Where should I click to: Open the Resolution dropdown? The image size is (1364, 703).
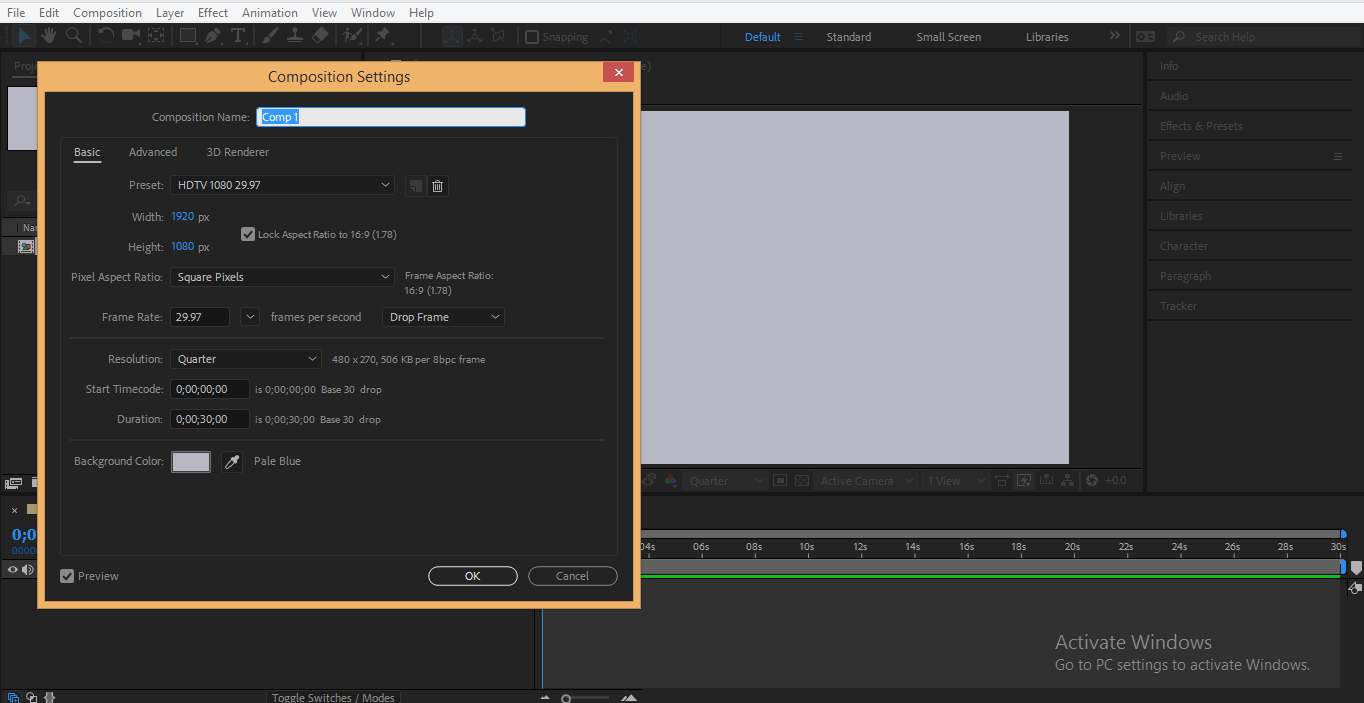point(245,358)
